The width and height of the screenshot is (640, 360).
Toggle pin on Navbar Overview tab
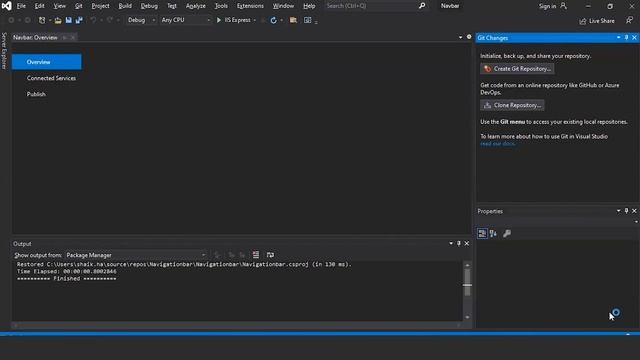64,38
